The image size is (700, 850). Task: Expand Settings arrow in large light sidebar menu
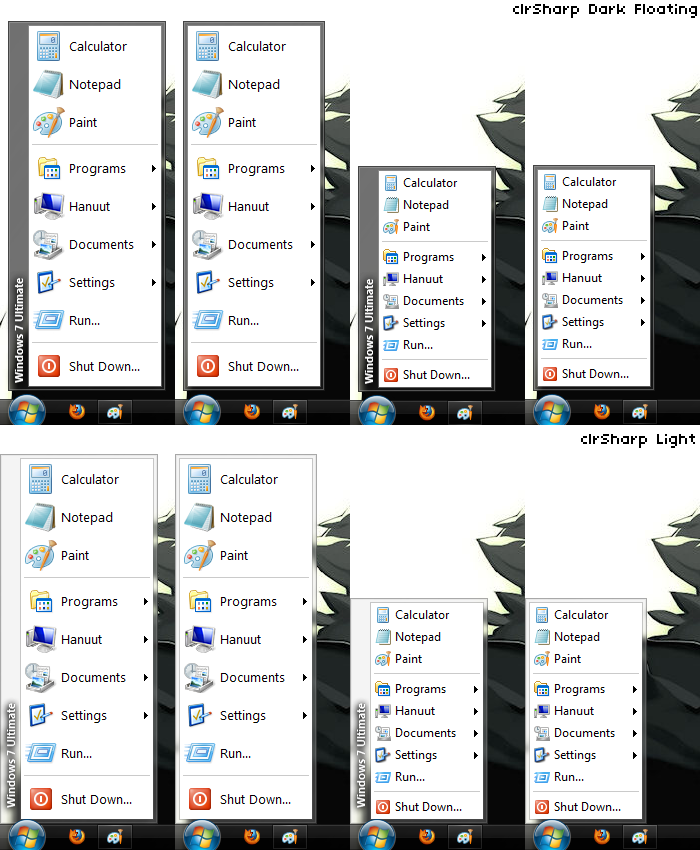[146, 716]
